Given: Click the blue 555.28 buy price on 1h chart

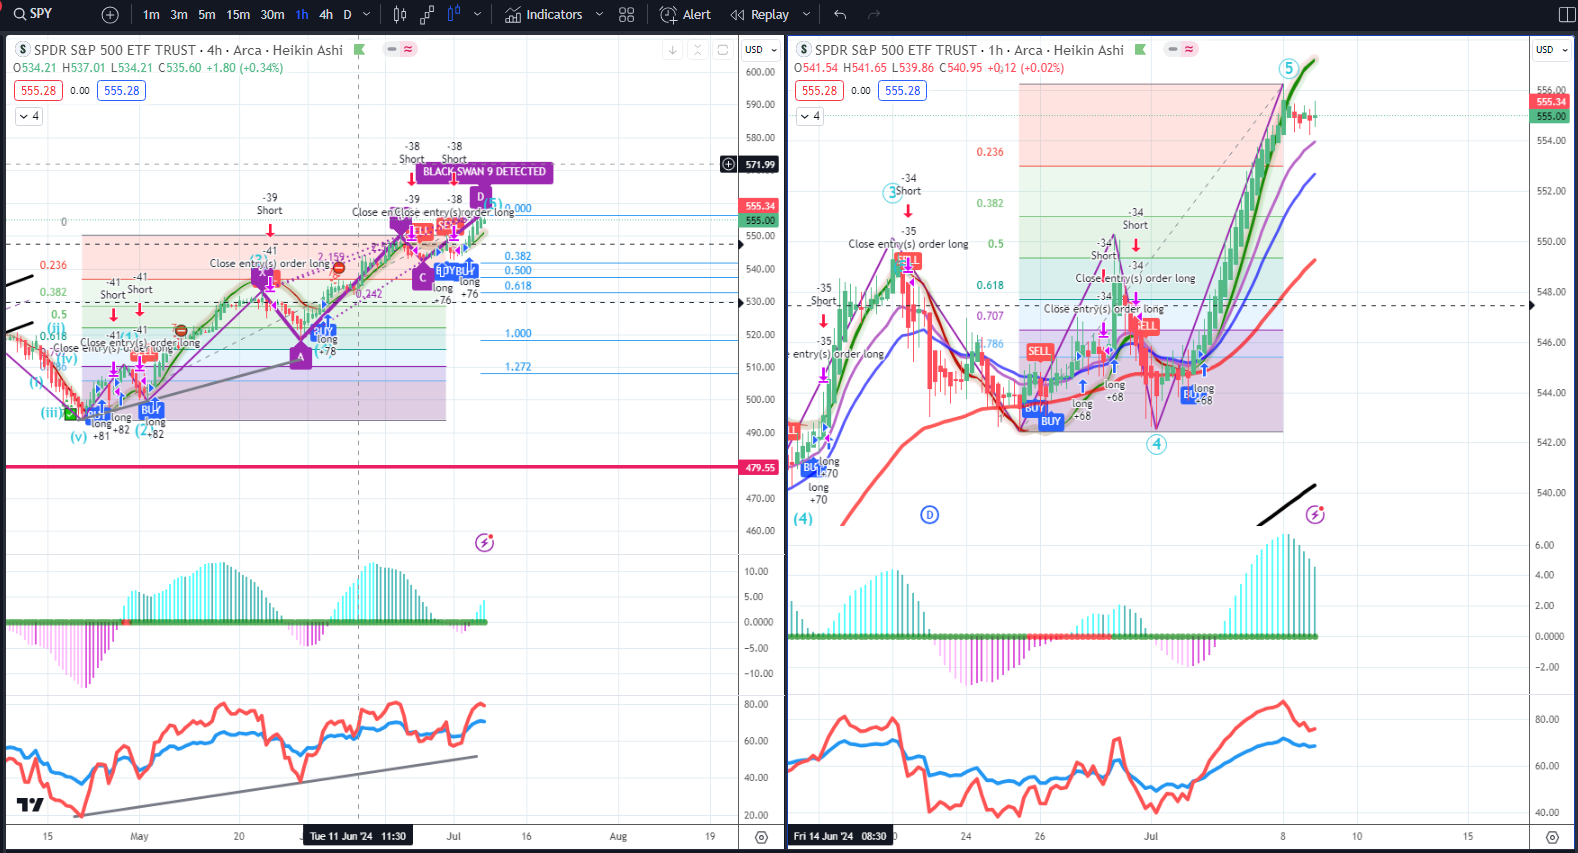Looking at the screenshot, I should coord(903,91).
